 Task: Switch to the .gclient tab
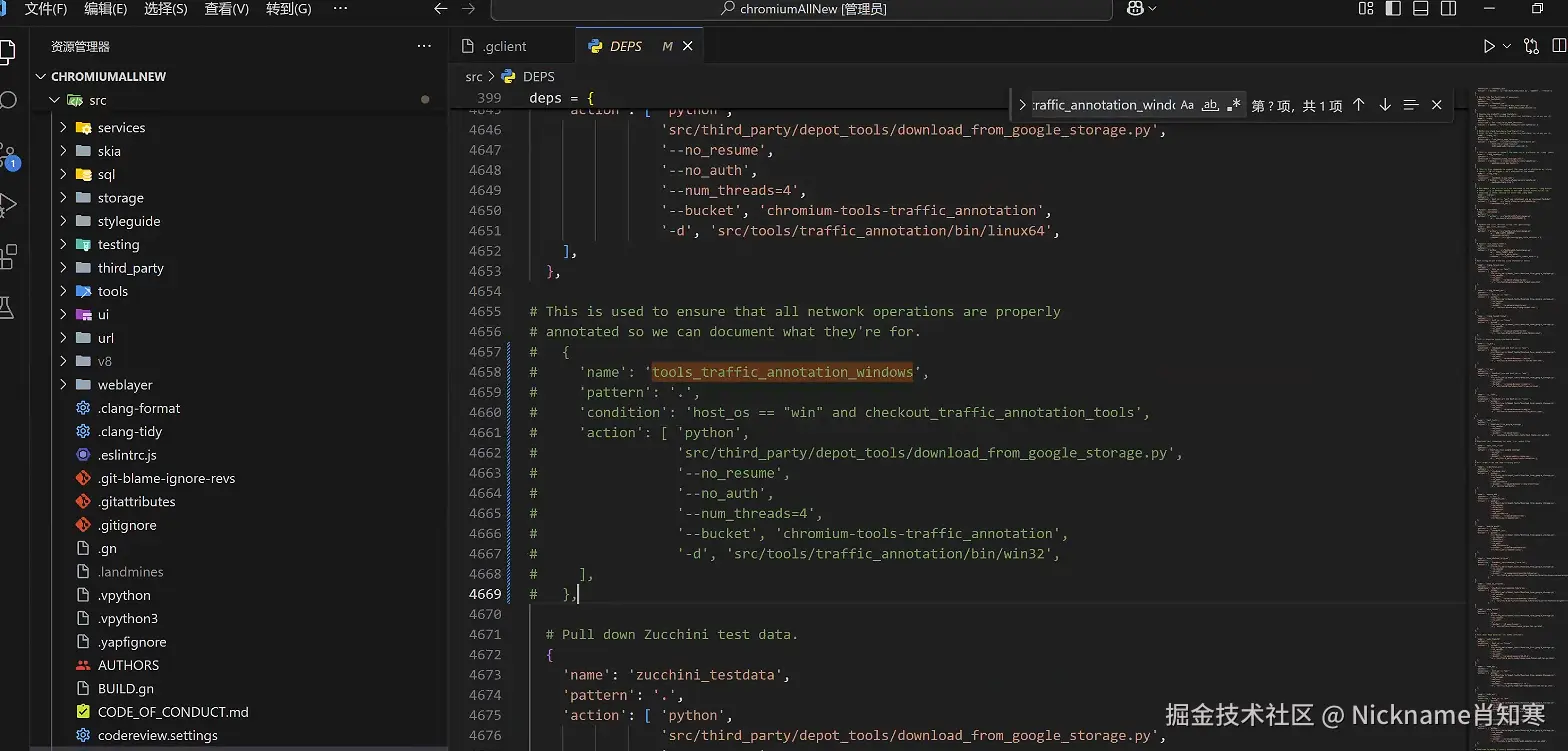click(504, 46)
